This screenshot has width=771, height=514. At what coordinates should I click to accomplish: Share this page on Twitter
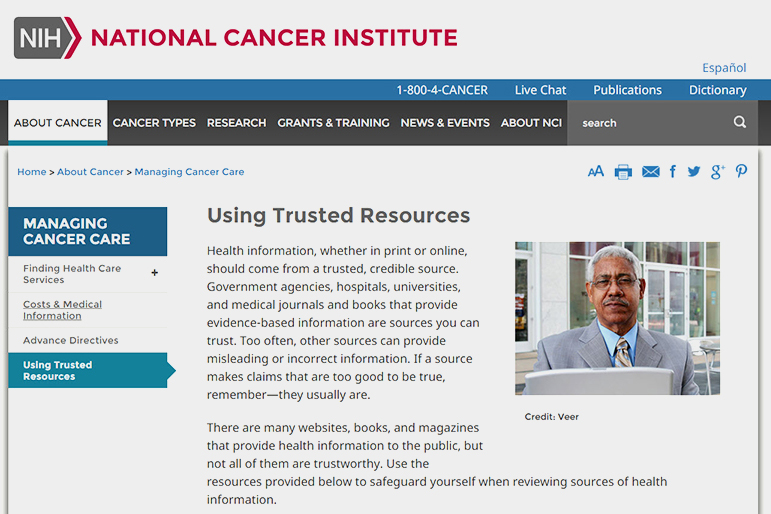[693, 172]
